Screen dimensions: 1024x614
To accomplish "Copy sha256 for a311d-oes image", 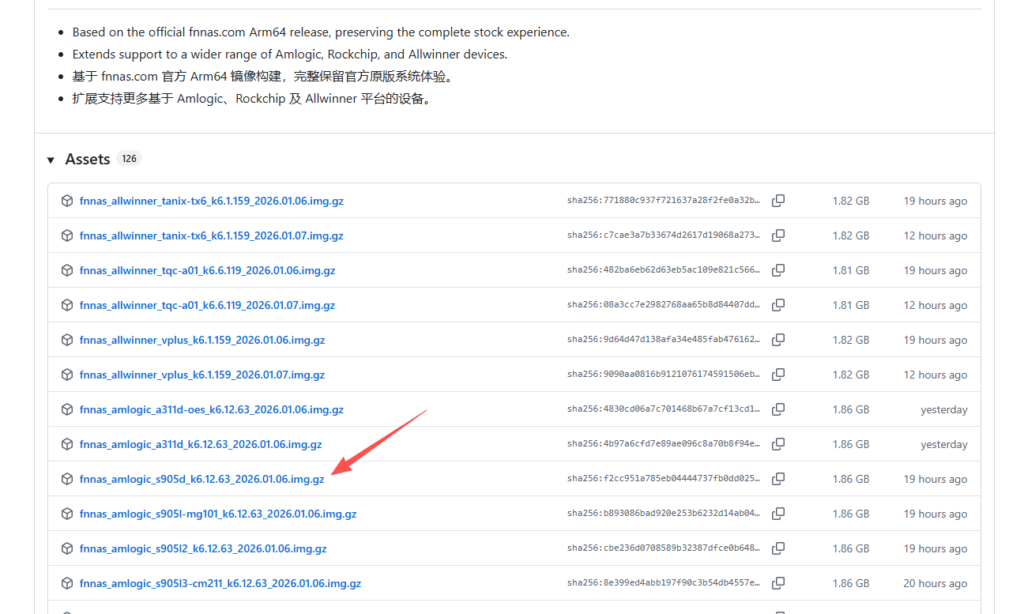I will 778,410.
